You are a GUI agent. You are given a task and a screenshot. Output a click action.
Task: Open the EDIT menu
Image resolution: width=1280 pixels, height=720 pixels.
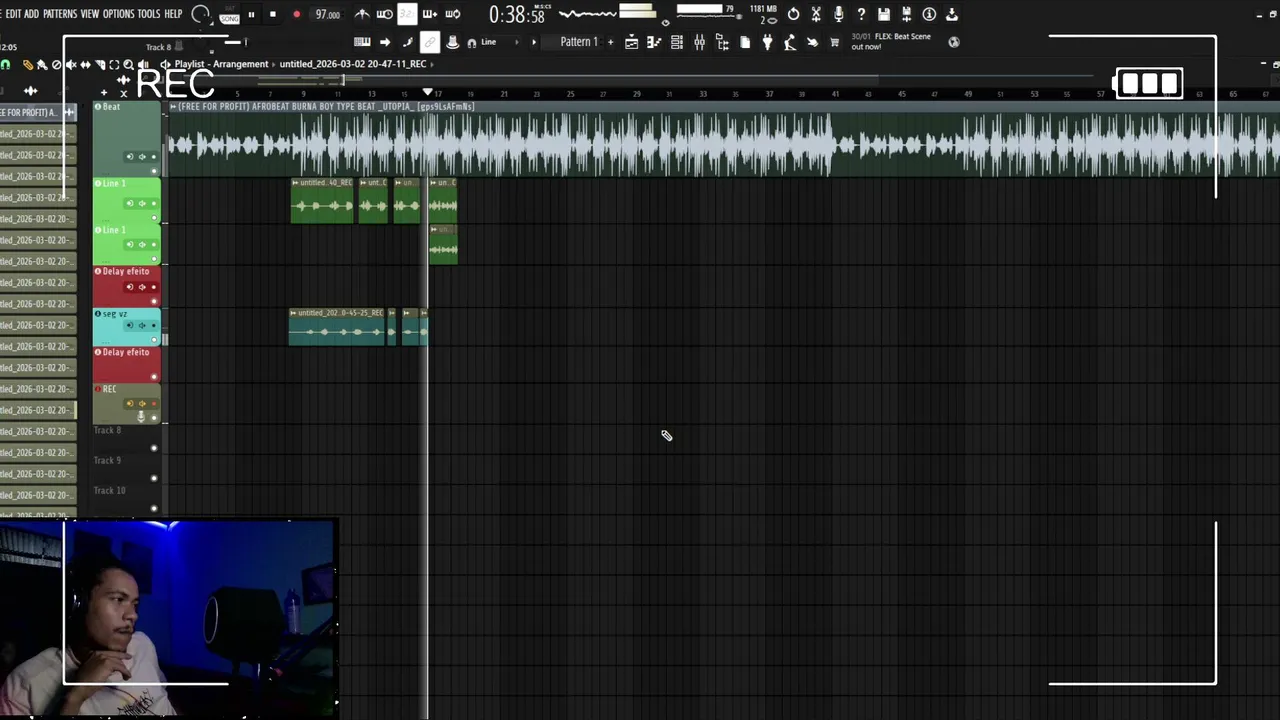coord(14,14)
